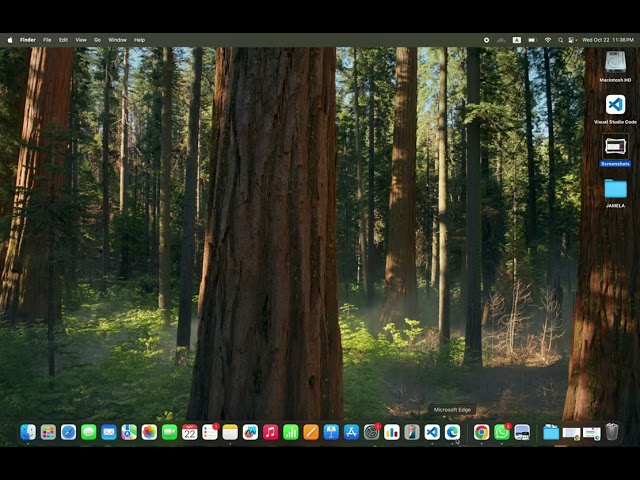Select the JAMELA folder on desktop
This screenshot has width=640, height=480.
615,189
